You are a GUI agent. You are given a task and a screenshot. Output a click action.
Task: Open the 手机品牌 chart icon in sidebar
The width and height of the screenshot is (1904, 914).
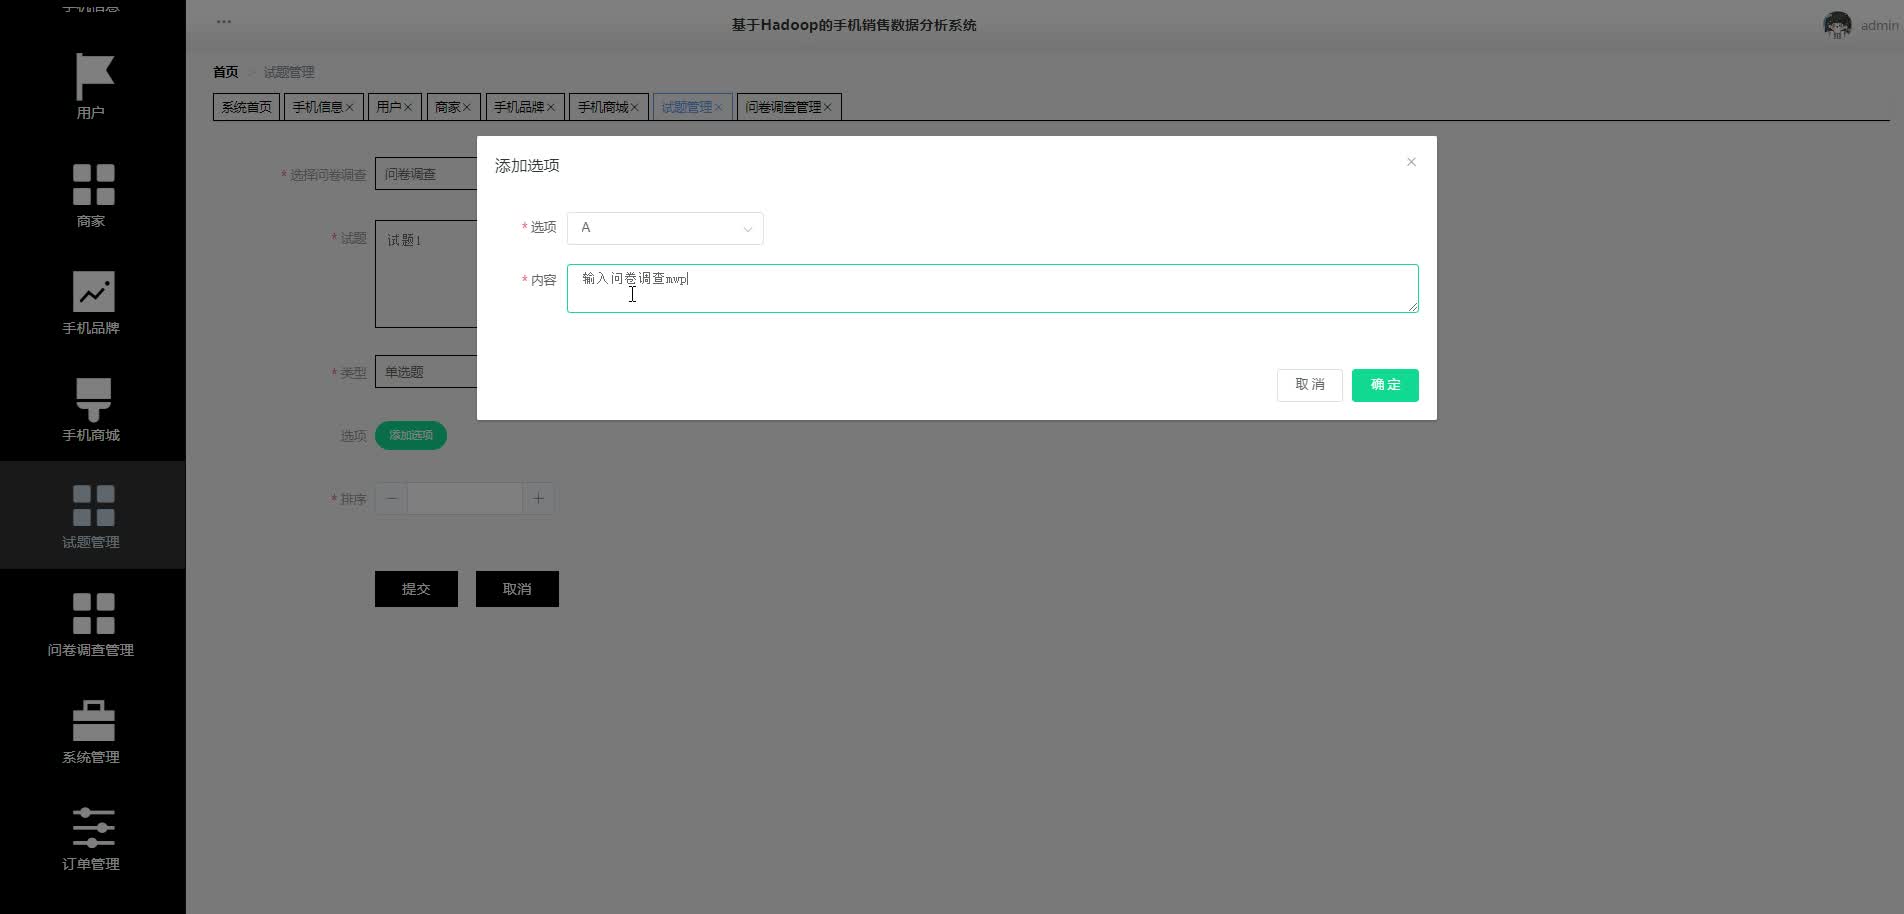pos(93,291)
